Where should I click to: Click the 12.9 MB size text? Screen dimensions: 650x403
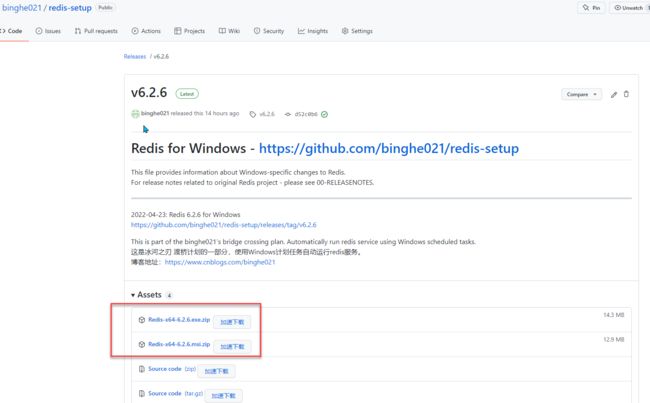click(x=614, y=340)
